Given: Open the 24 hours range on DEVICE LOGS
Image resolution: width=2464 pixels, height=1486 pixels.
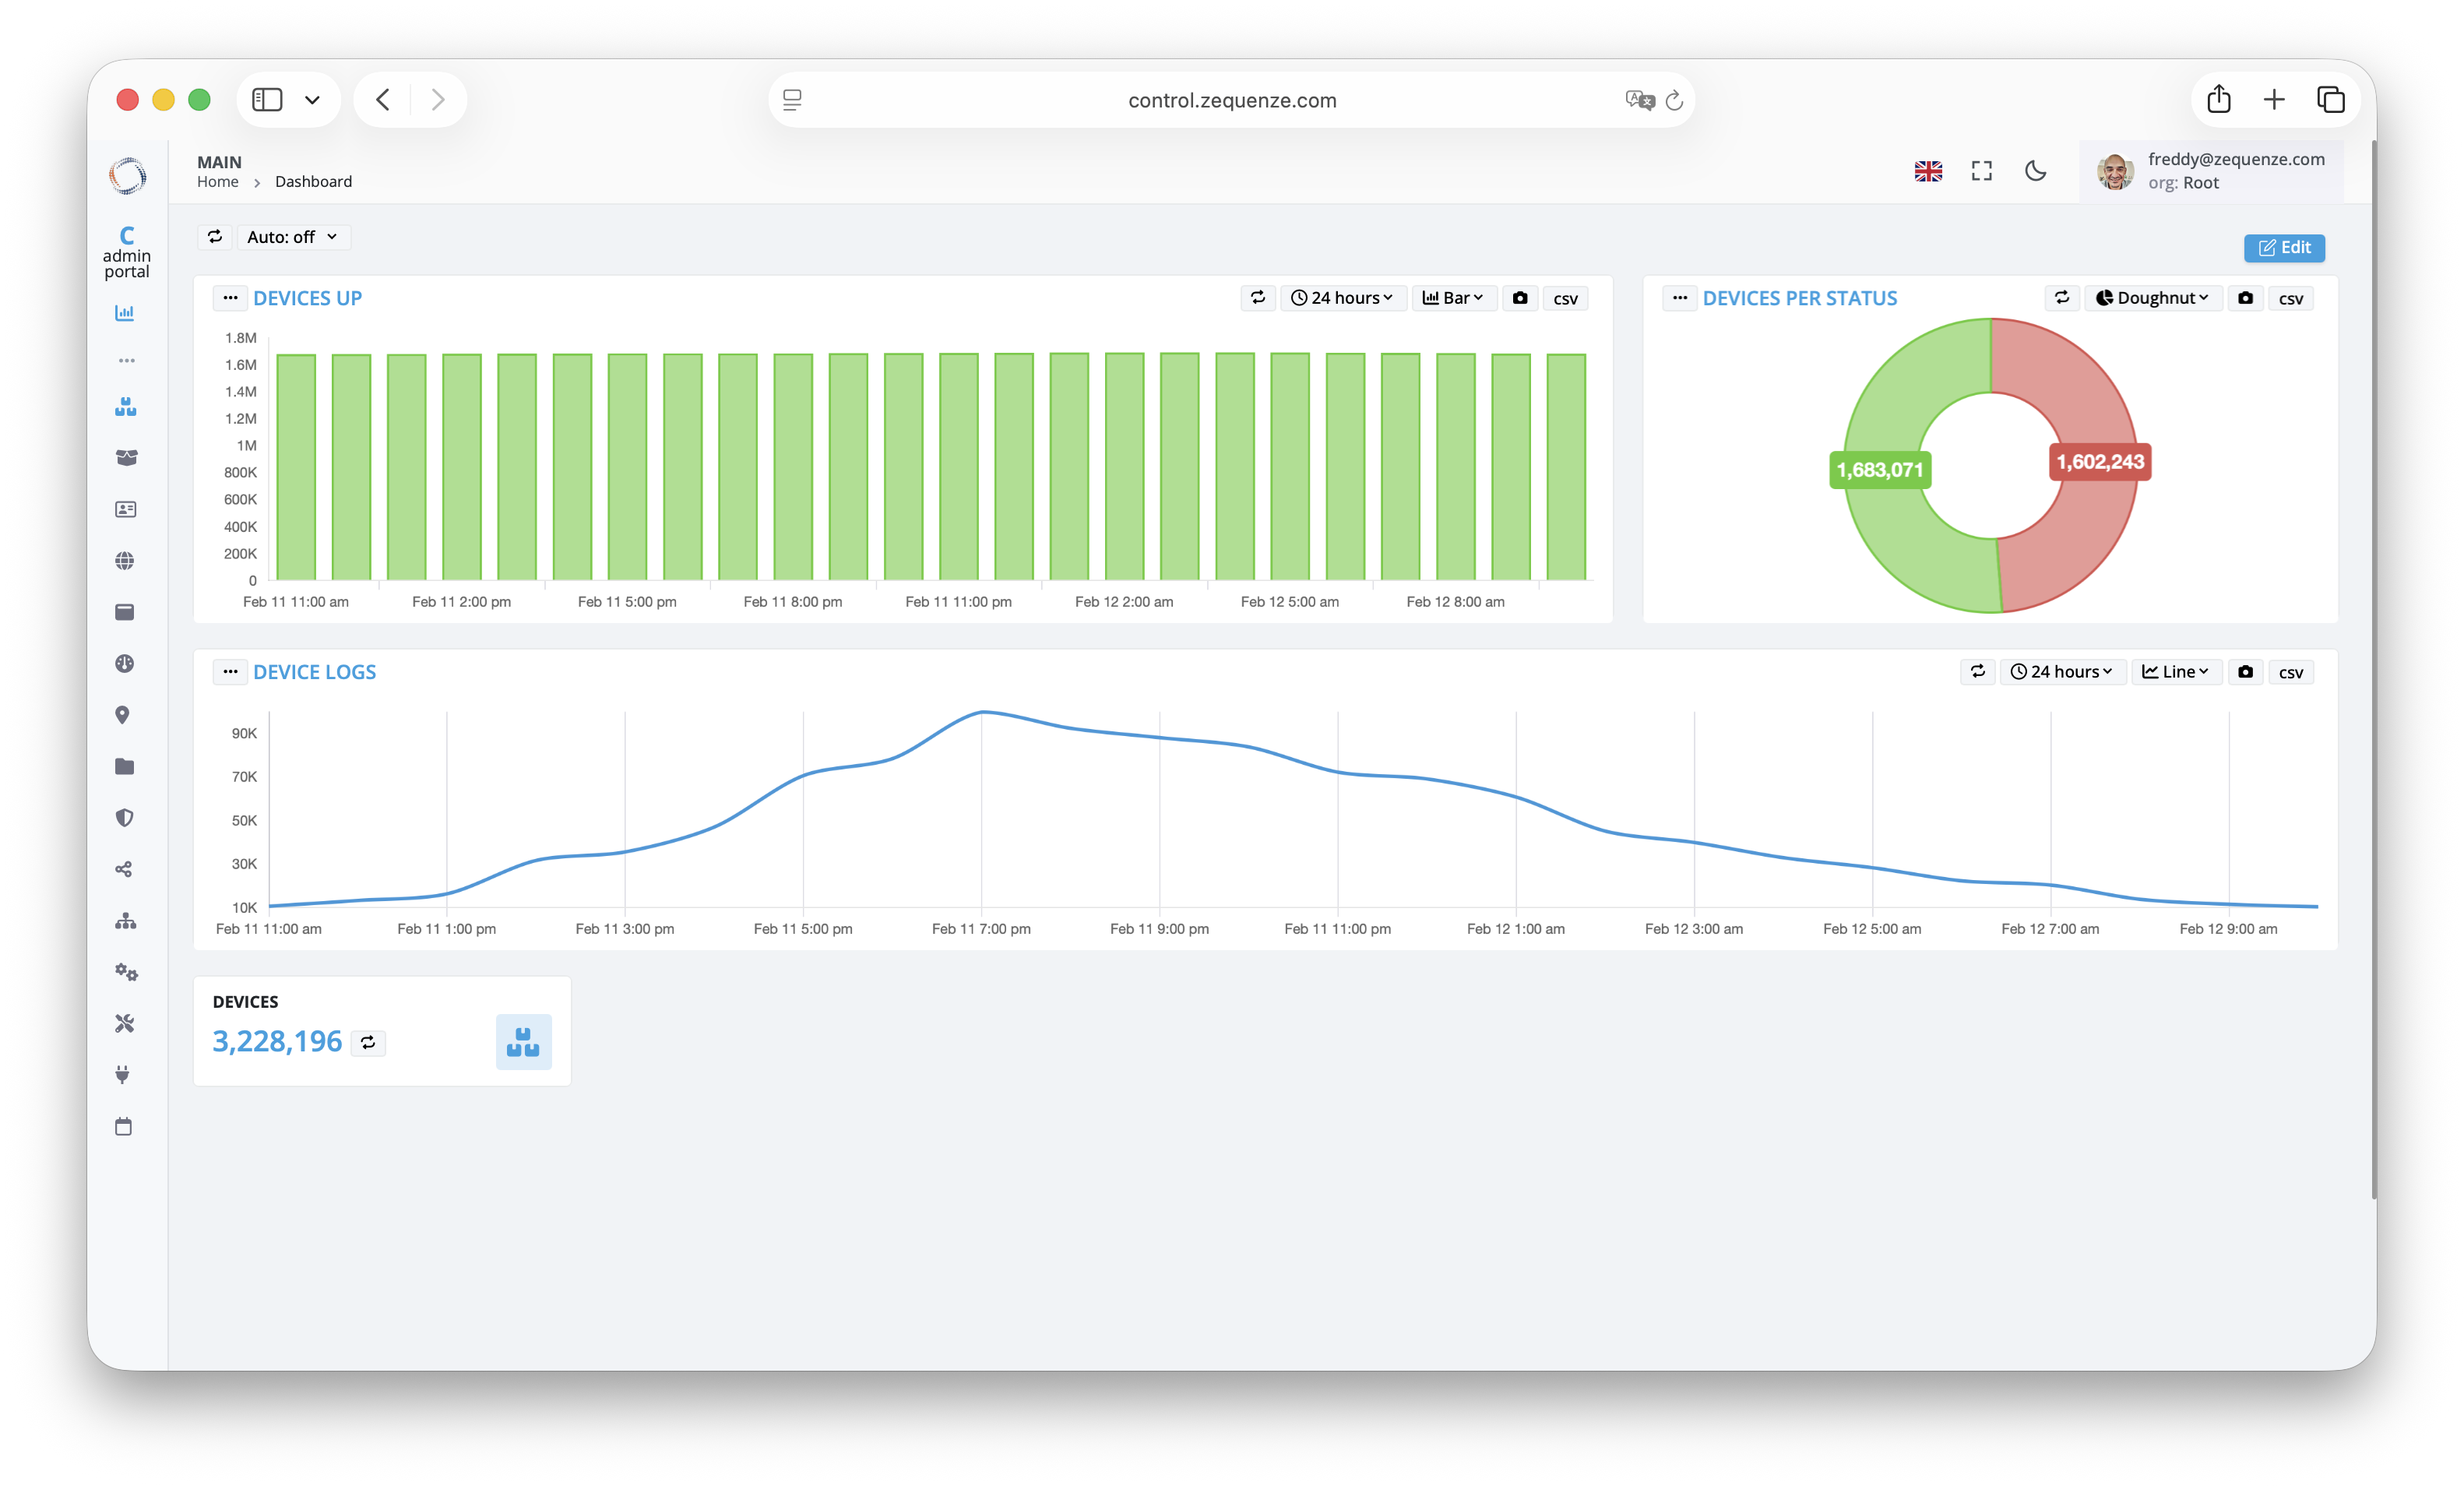Looking at the screenshot, I should click(2062, 671).
